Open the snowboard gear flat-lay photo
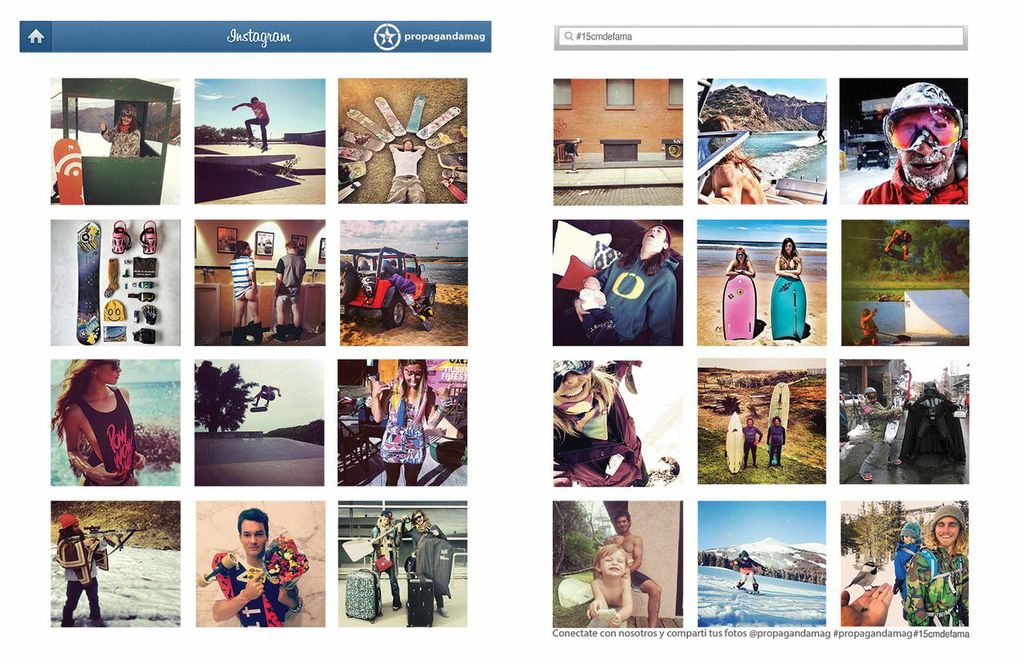This screenshot has width=1024, height=665. tap(116, 283)
